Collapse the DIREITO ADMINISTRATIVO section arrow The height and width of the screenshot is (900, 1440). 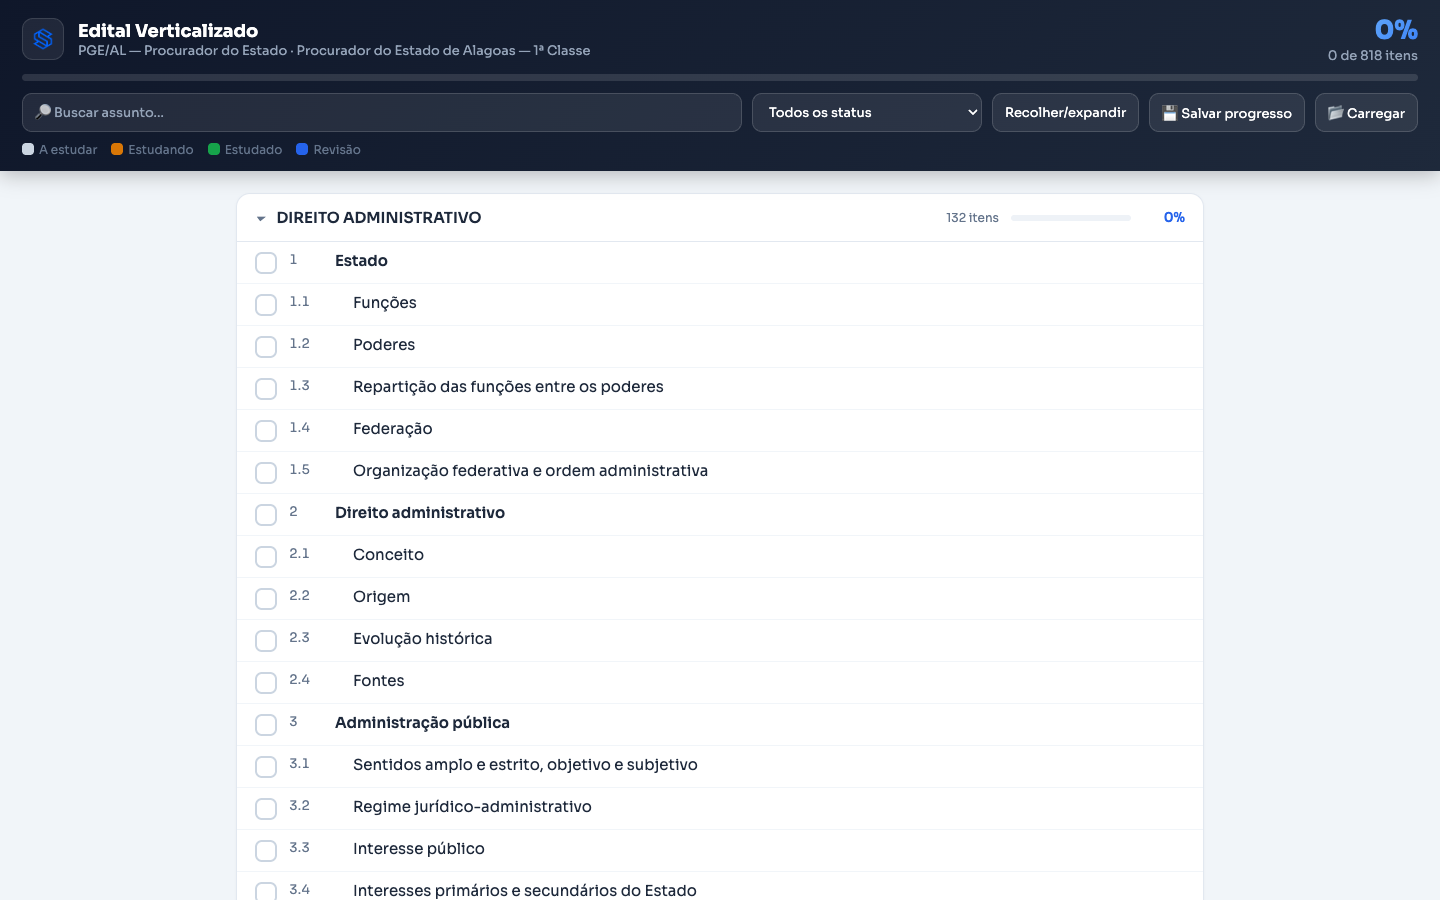click(261, 218)
